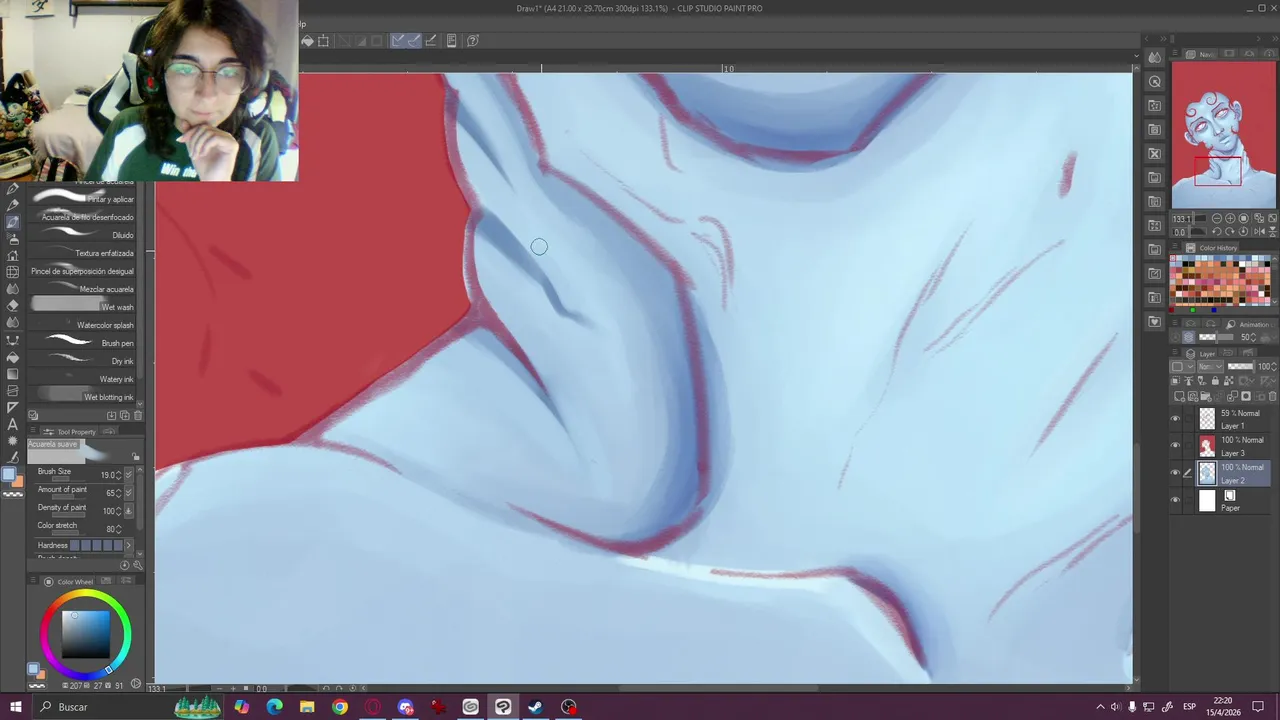
Task: Select the Brush tool in toolbar
Action: (13, 222)
